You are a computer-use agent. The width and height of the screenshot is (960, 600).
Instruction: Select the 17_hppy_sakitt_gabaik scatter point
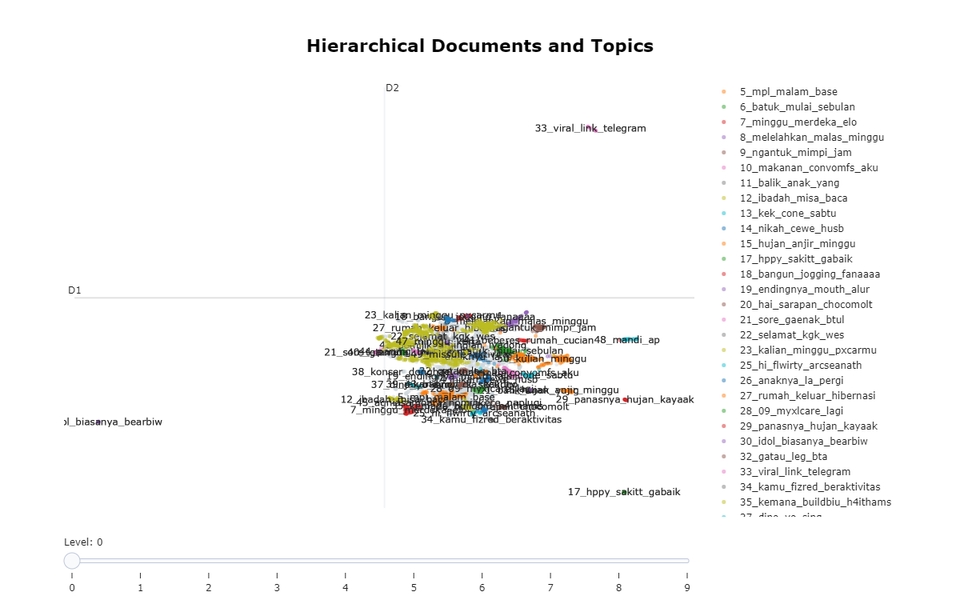pos(623,492)
